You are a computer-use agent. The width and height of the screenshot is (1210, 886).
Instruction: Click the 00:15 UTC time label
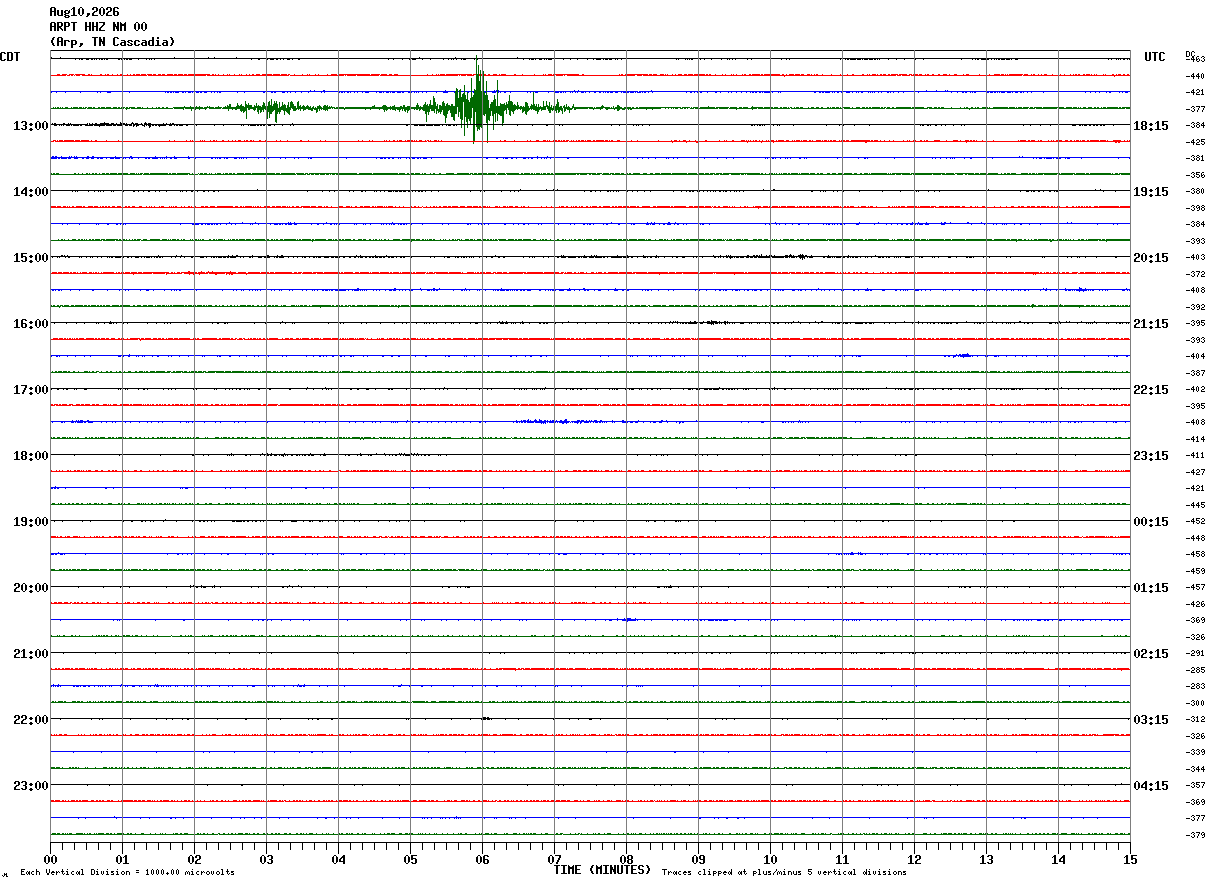(1151, 522)
